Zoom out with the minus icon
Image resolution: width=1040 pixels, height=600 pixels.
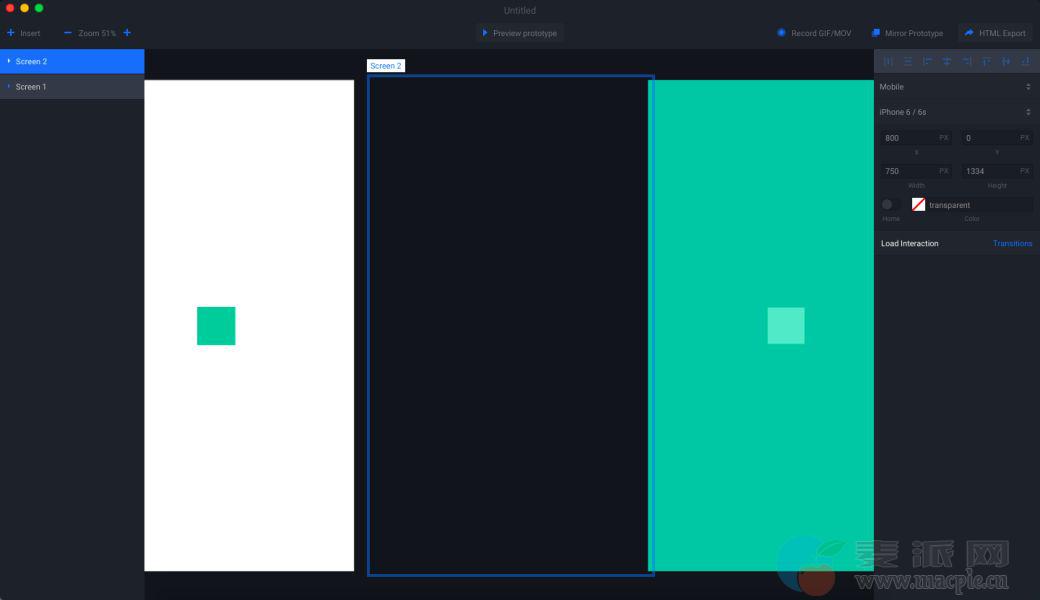tap(68, 33)
